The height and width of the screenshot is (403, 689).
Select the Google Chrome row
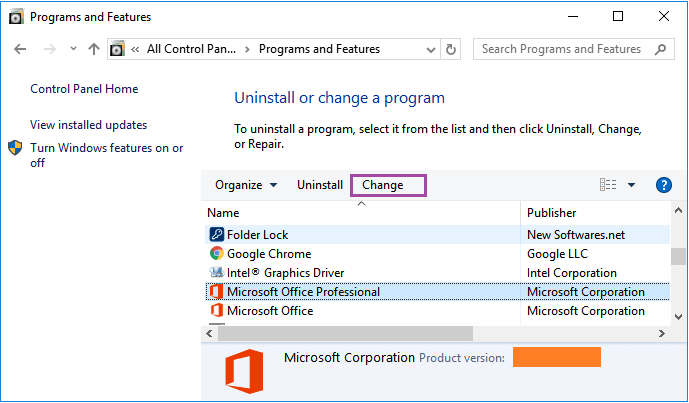pyautogui.click(x=437, y=254)
